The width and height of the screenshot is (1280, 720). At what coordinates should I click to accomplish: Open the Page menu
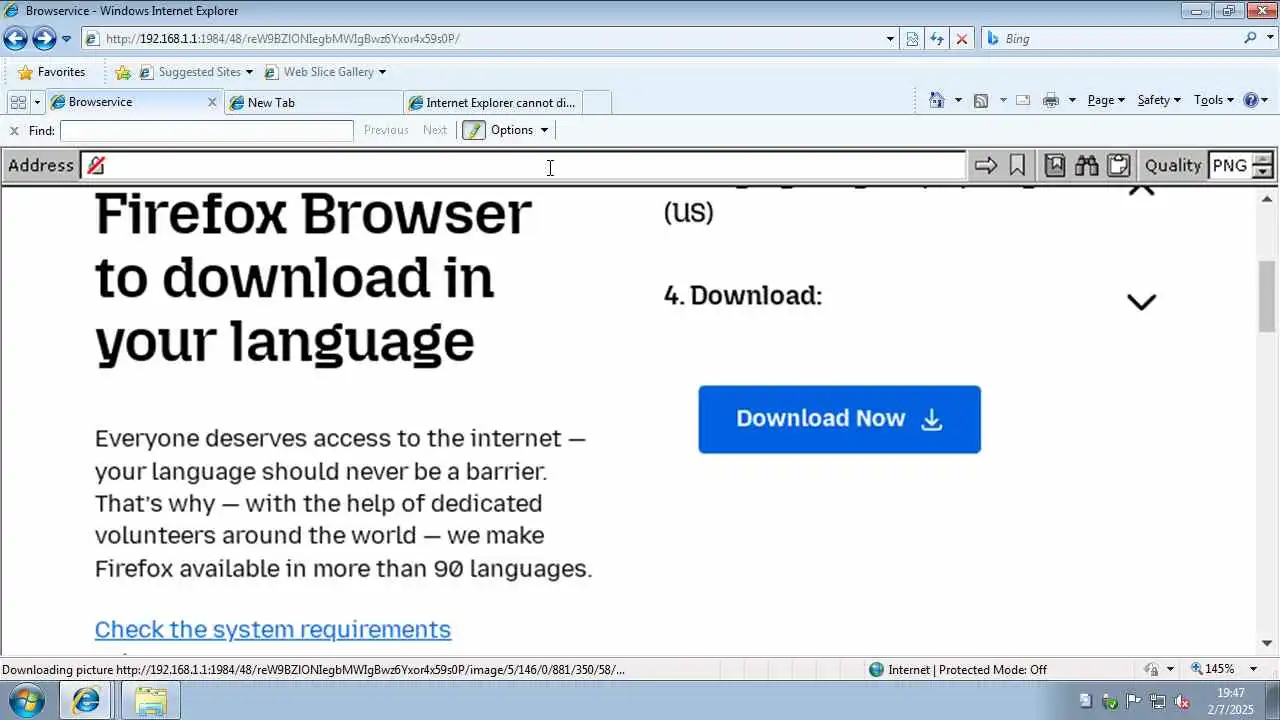click(1106, 100)
